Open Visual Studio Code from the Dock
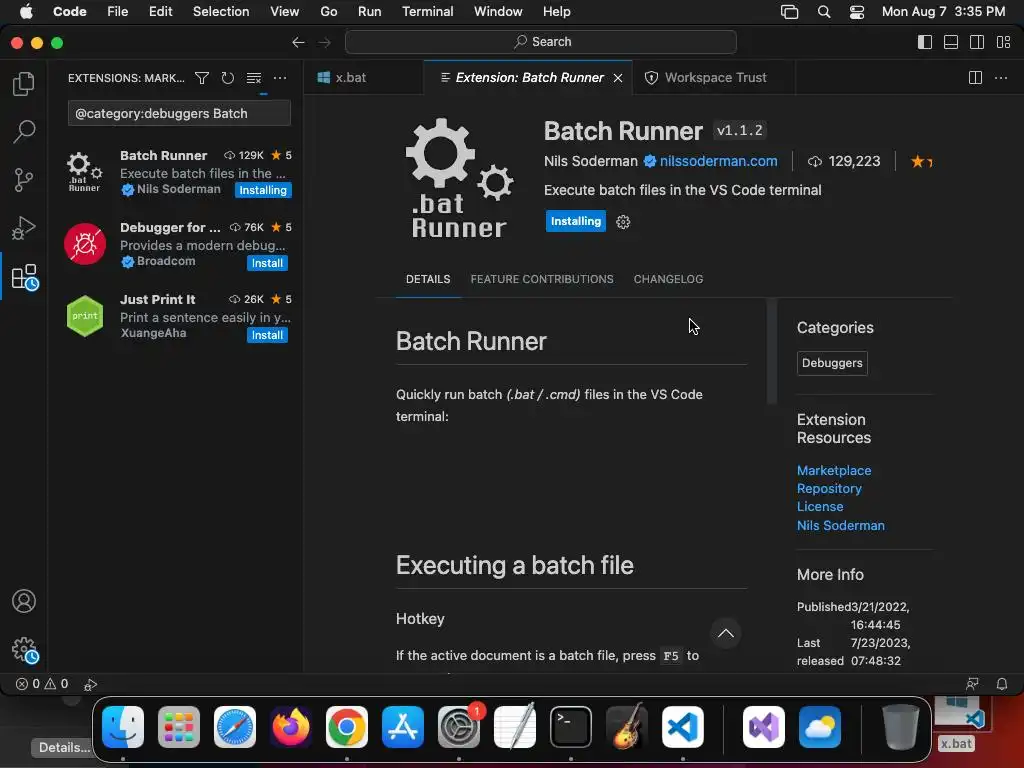The image size is (1024, 768). [x=682, y=727]
